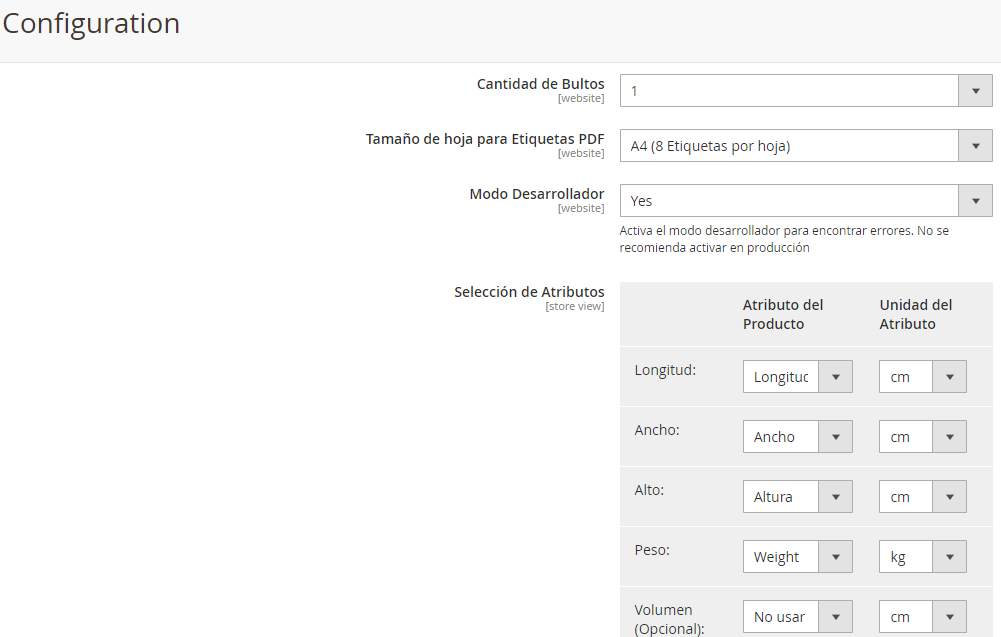Click the Tamaño de hoja para Etiquetas PDF label

[485, 139]
